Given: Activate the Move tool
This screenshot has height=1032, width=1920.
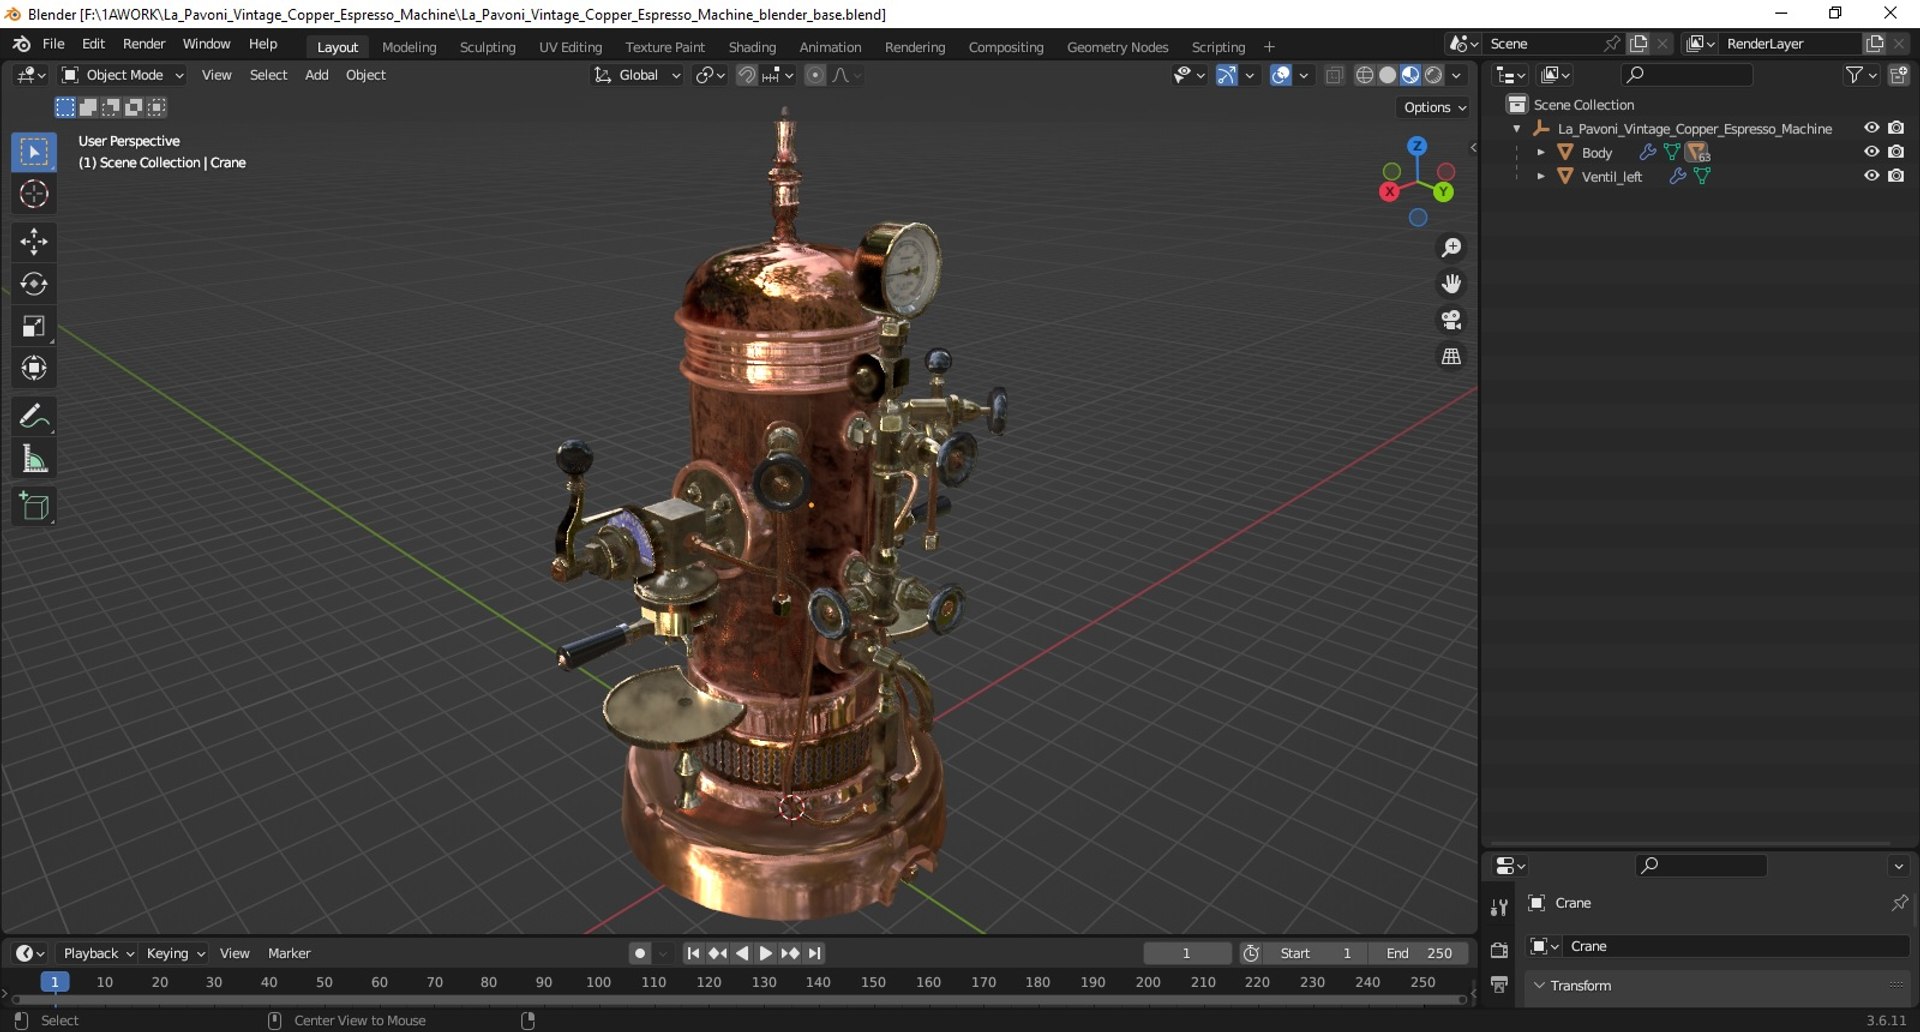Looking at the screenshot, I should [x=34, y=241].
